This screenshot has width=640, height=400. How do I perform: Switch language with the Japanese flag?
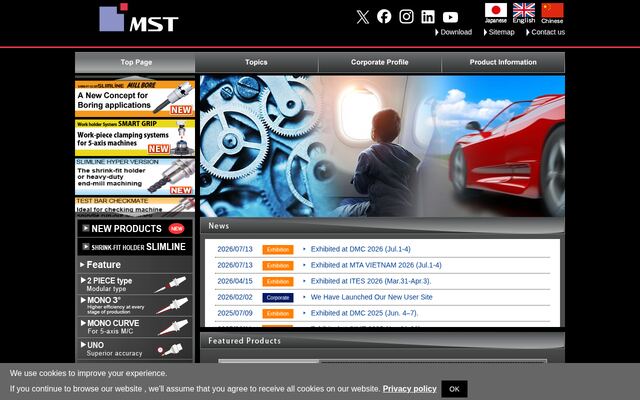496,13
